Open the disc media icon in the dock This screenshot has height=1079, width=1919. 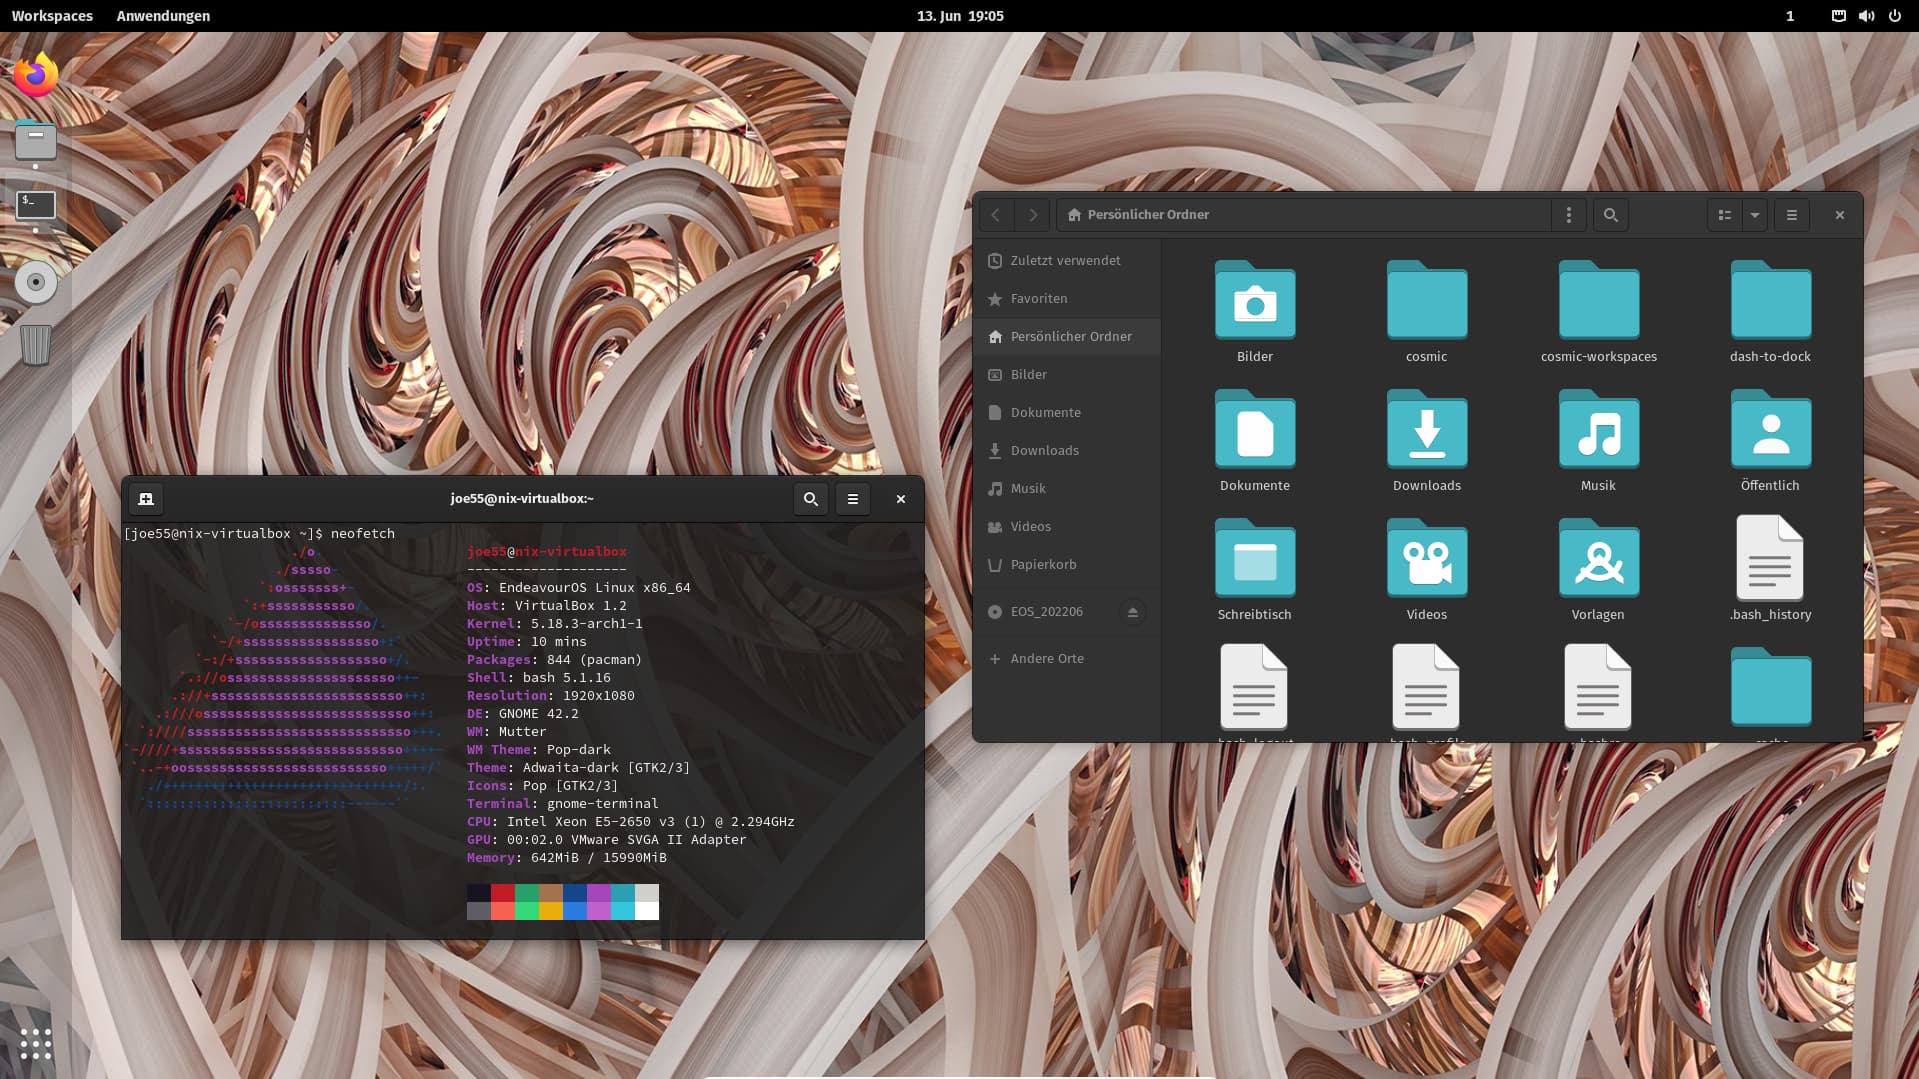(x=36, y=282)
